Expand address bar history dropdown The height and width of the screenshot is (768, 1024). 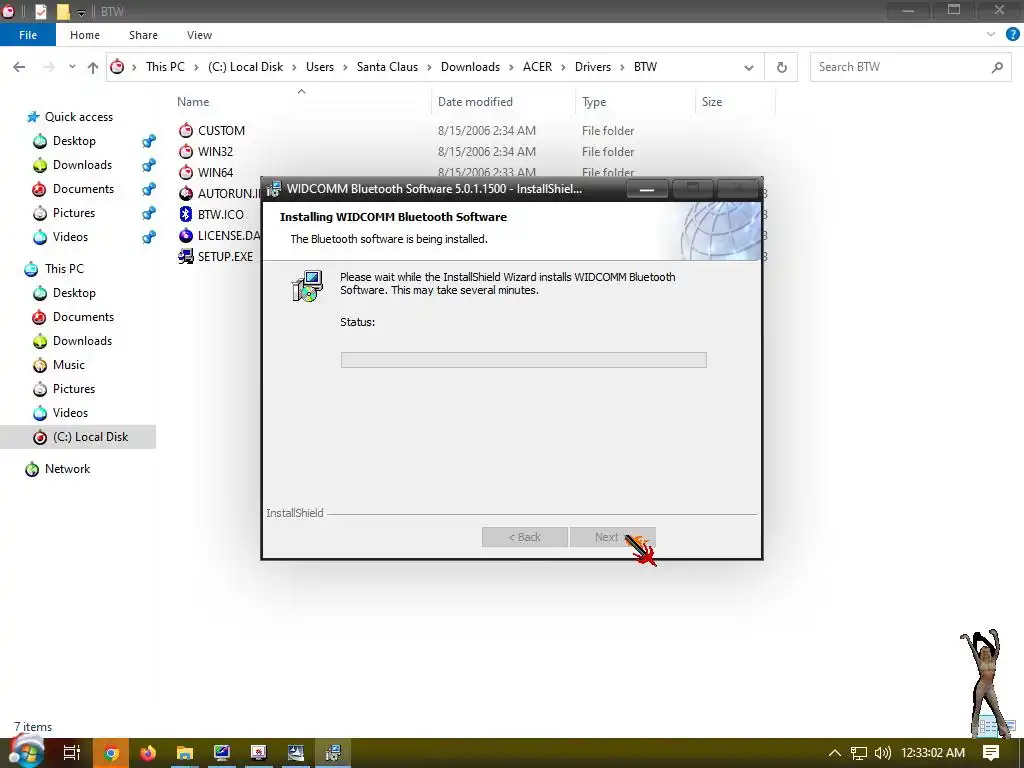(x=748, y=67)
